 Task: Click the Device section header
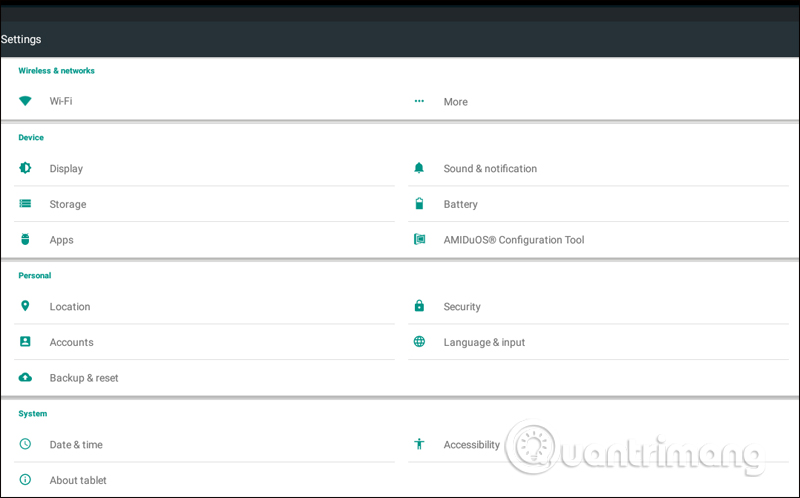[31, 137]
